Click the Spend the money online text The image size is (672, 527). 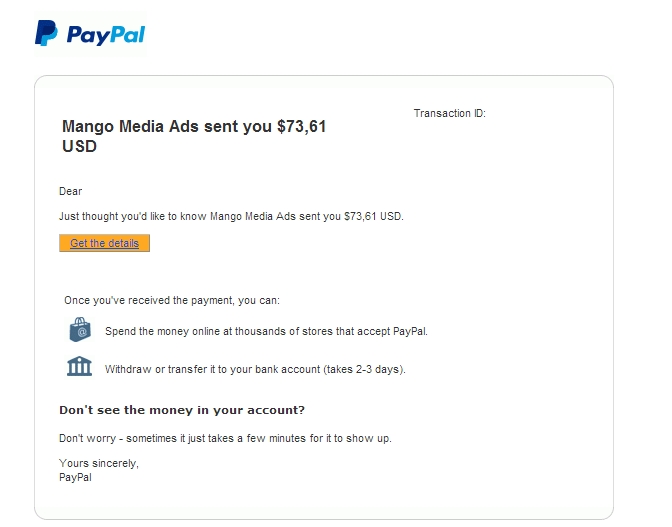tap(267, 331)
